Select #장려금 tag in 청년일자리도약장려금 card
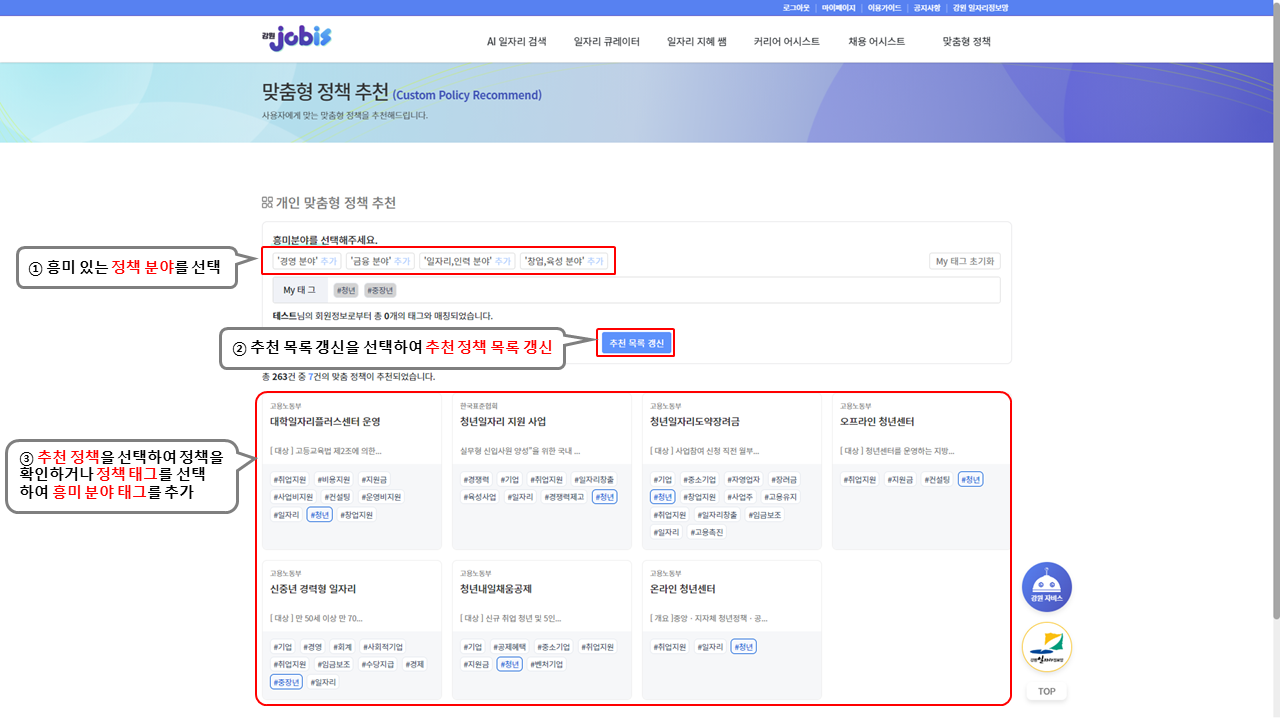 [784, 480]
